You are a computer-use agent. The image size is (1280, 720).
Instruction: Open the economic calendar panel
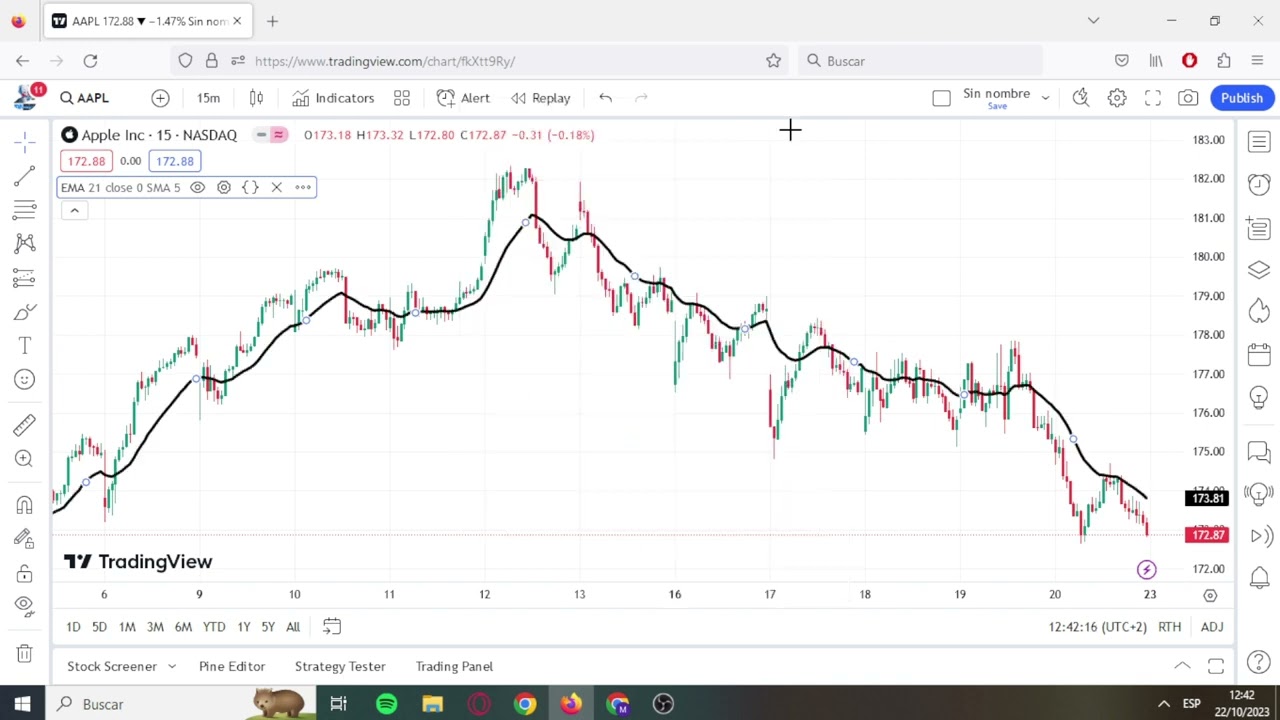pyautogui.click(x=1259, y=354)
